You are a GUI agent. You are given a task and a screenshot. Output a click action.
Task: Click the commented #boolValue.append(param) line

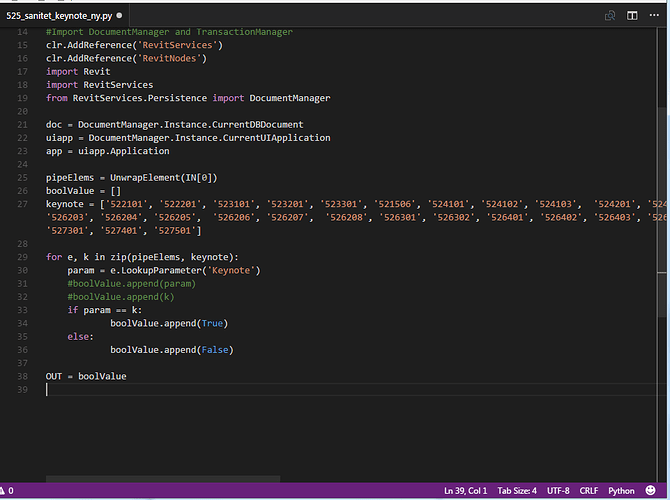coord(131,284)
